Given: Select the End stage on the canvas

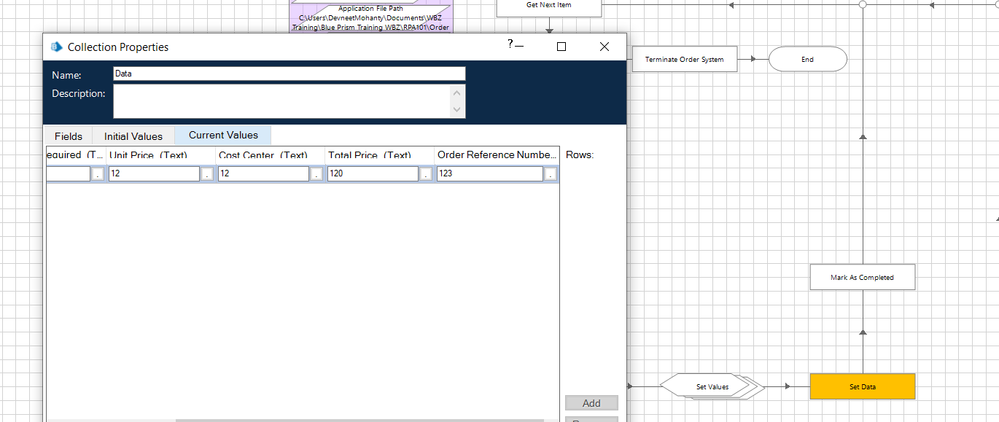Looking at the screenshot, I should click(807, 59).
